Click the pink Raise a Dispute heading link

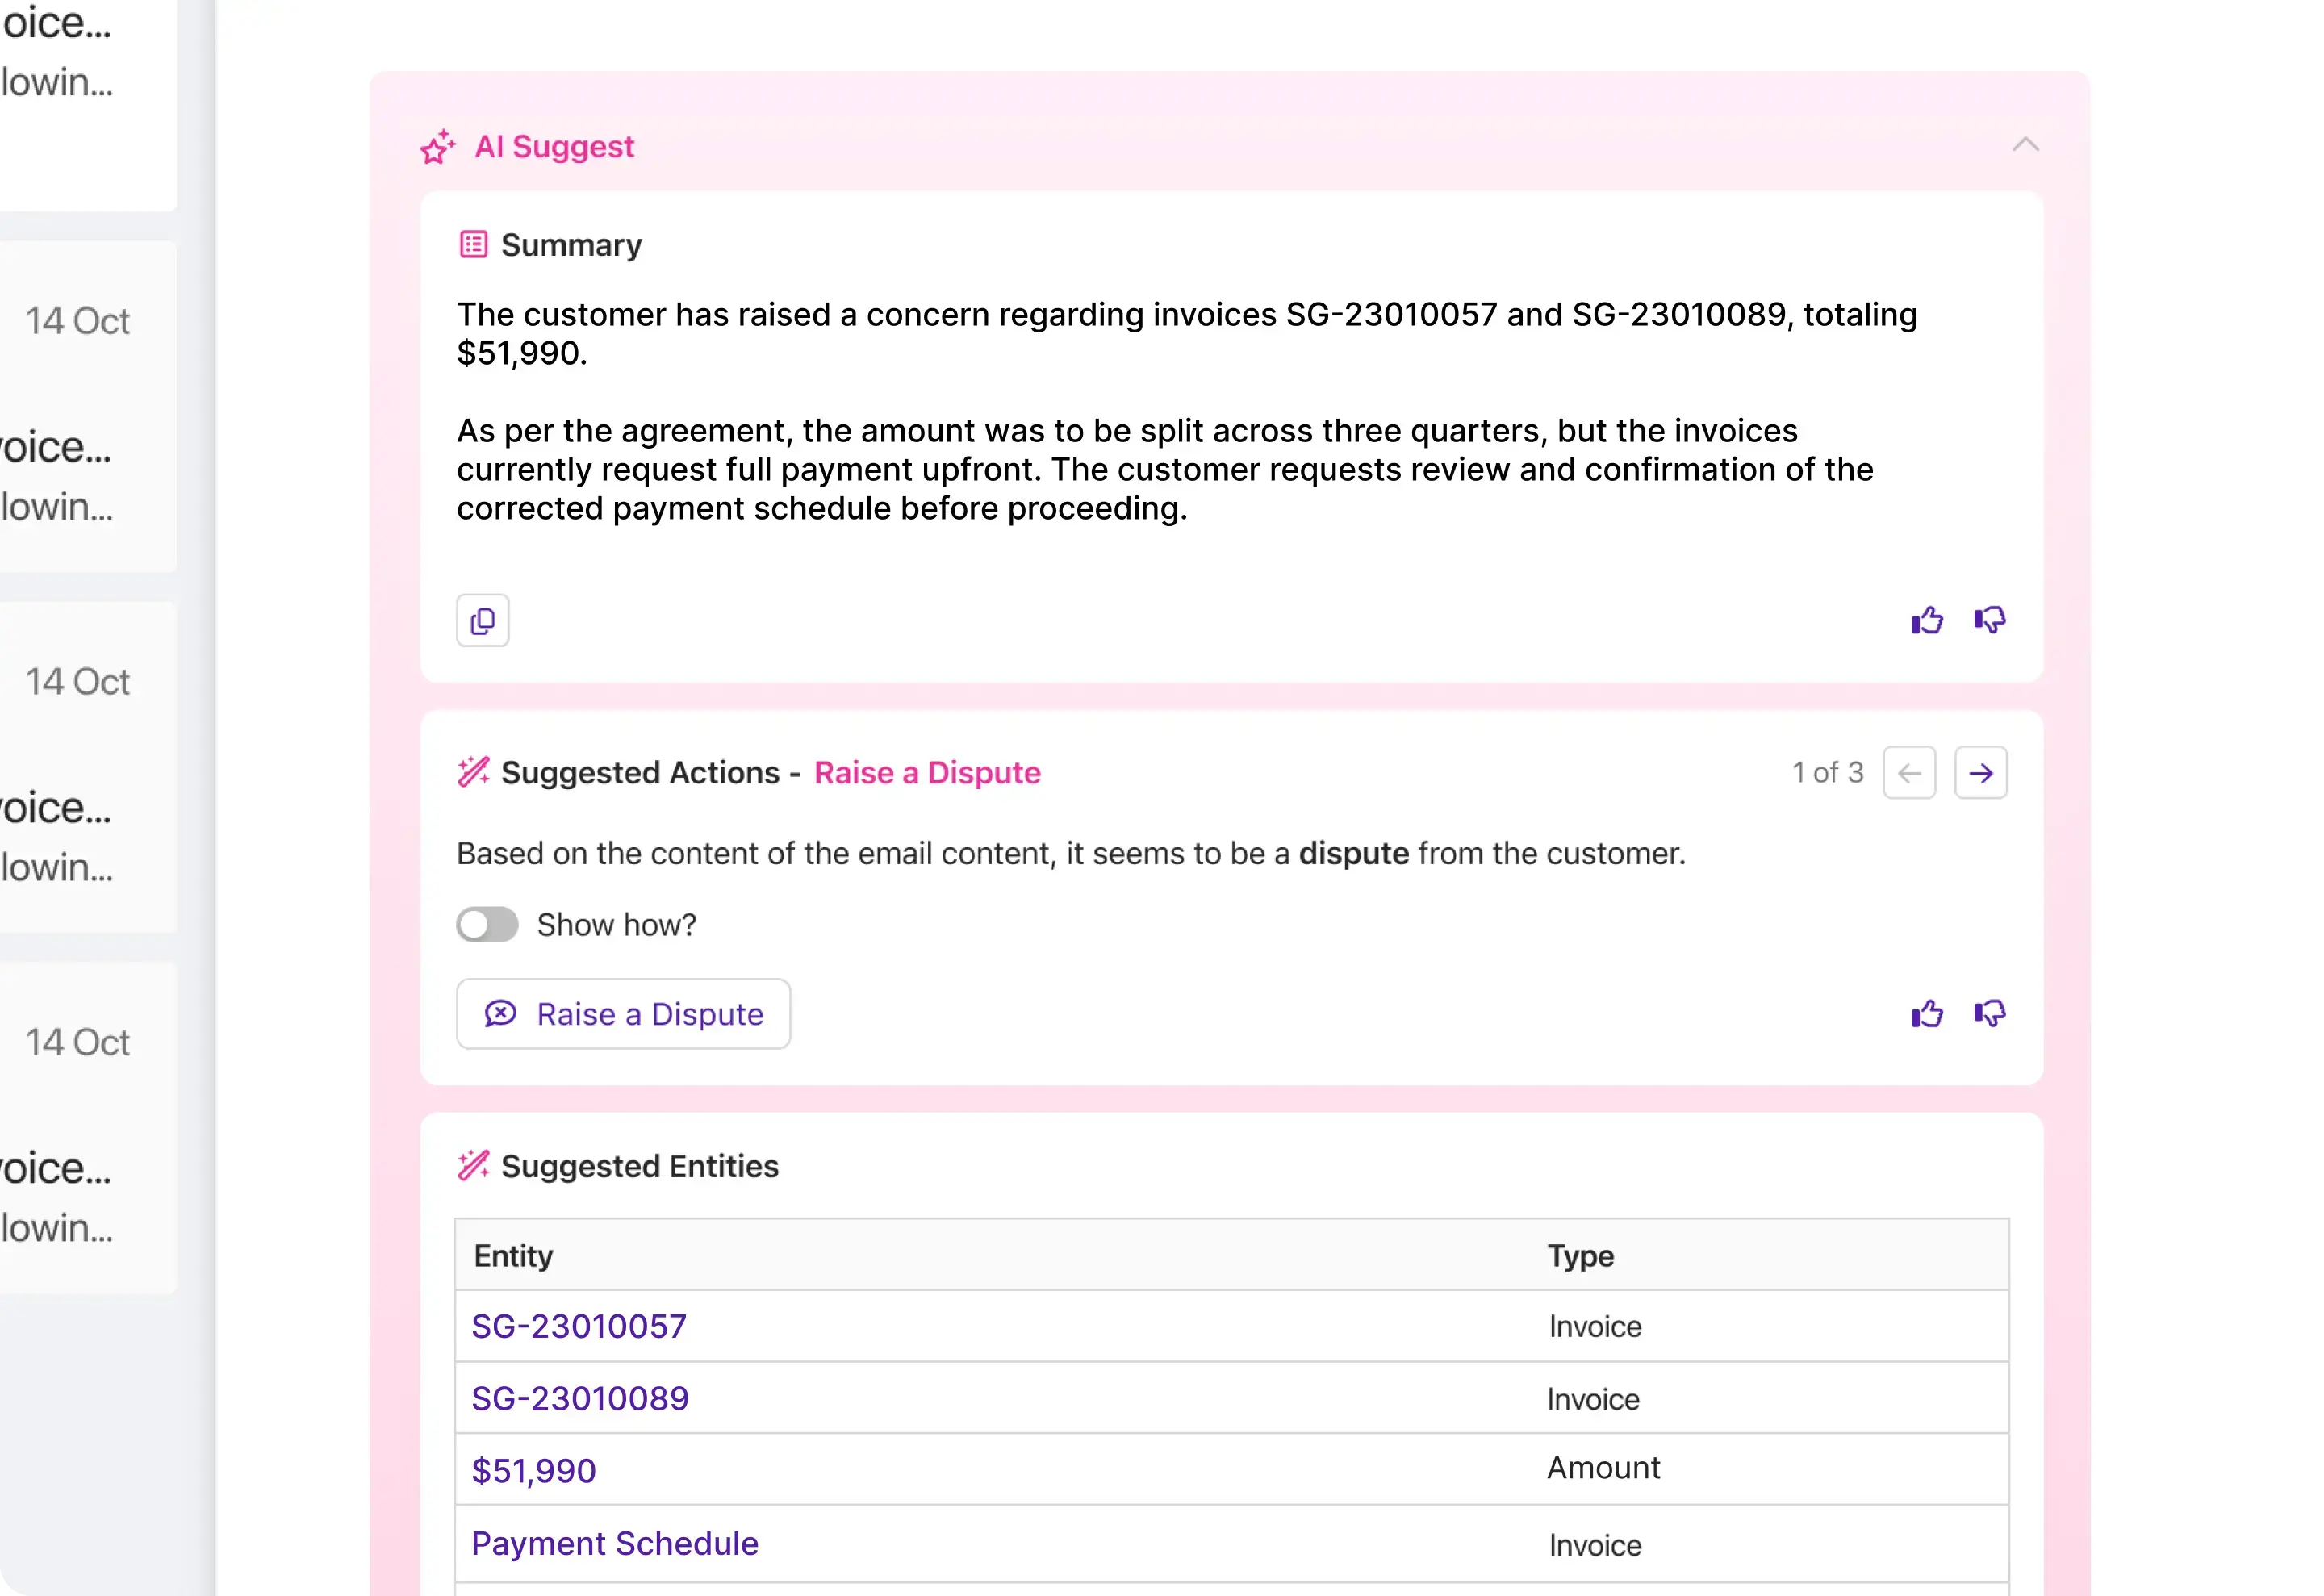pos(927,773)
